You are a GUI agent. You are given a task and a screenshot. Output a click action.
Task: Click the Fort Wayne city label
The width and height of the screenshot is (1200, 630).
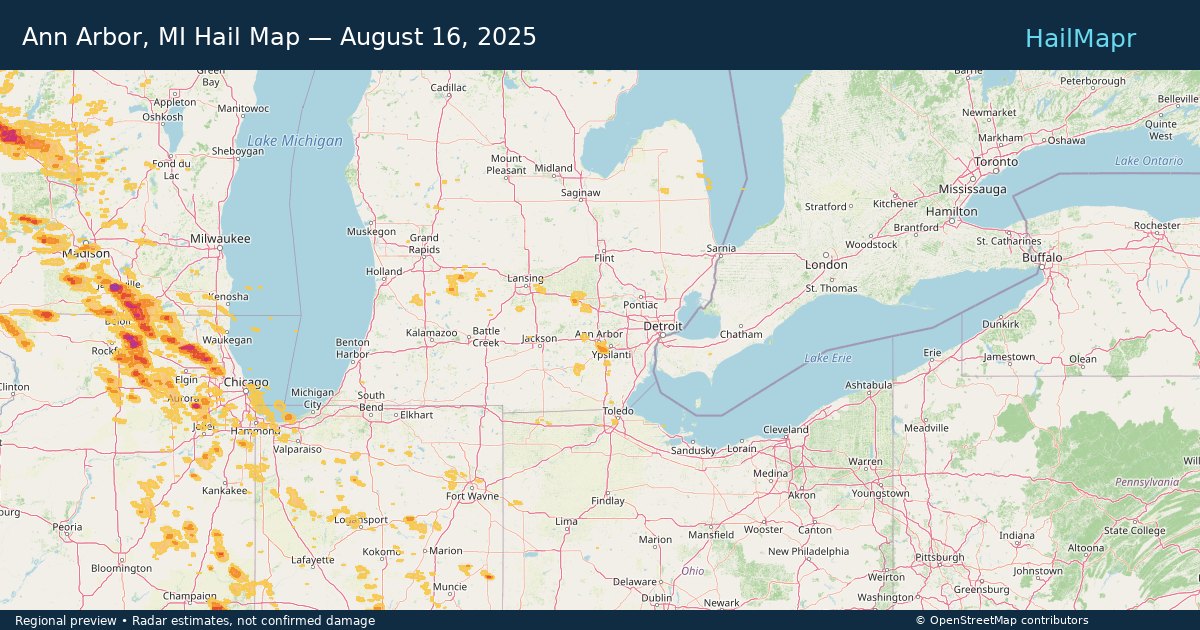[x=472, y=497]
